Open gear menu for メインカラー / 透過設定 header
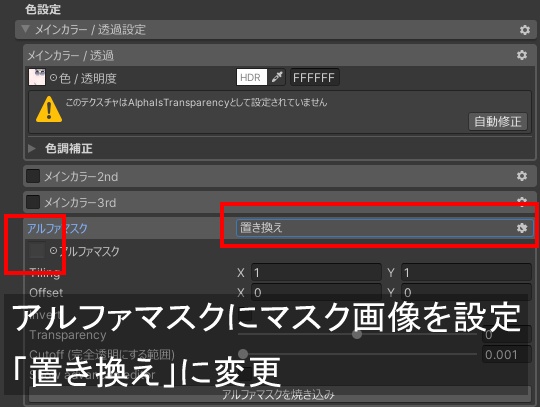Image resolution: width=540 pixels, height=407 pixels. click(x=525, y=30)
